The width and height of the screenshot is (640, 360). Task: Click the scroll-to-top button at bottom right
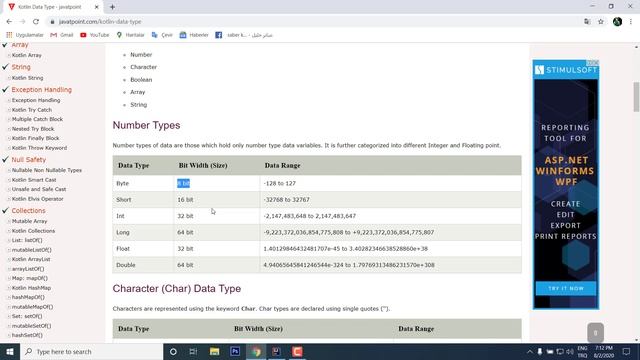[596, 333]
